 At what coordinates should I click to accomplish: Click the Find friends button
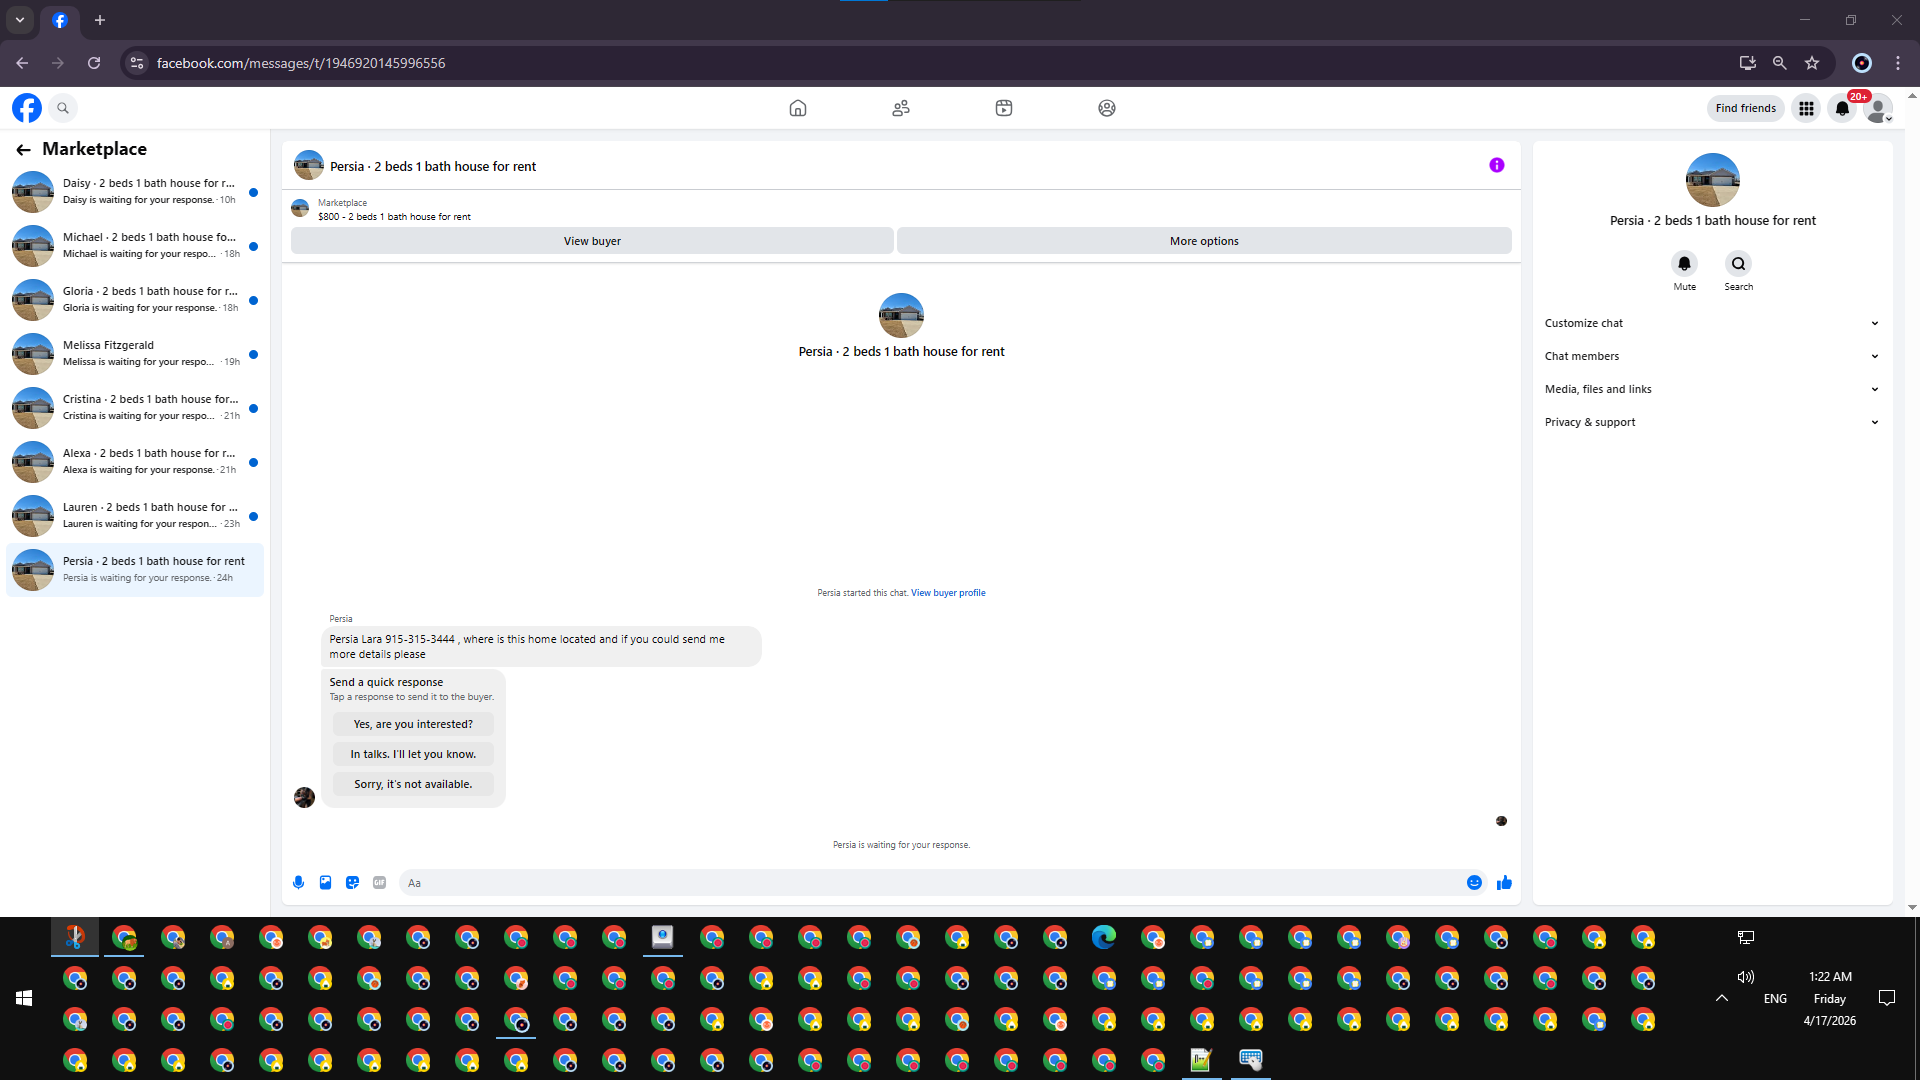click(x=1746, y=108)
